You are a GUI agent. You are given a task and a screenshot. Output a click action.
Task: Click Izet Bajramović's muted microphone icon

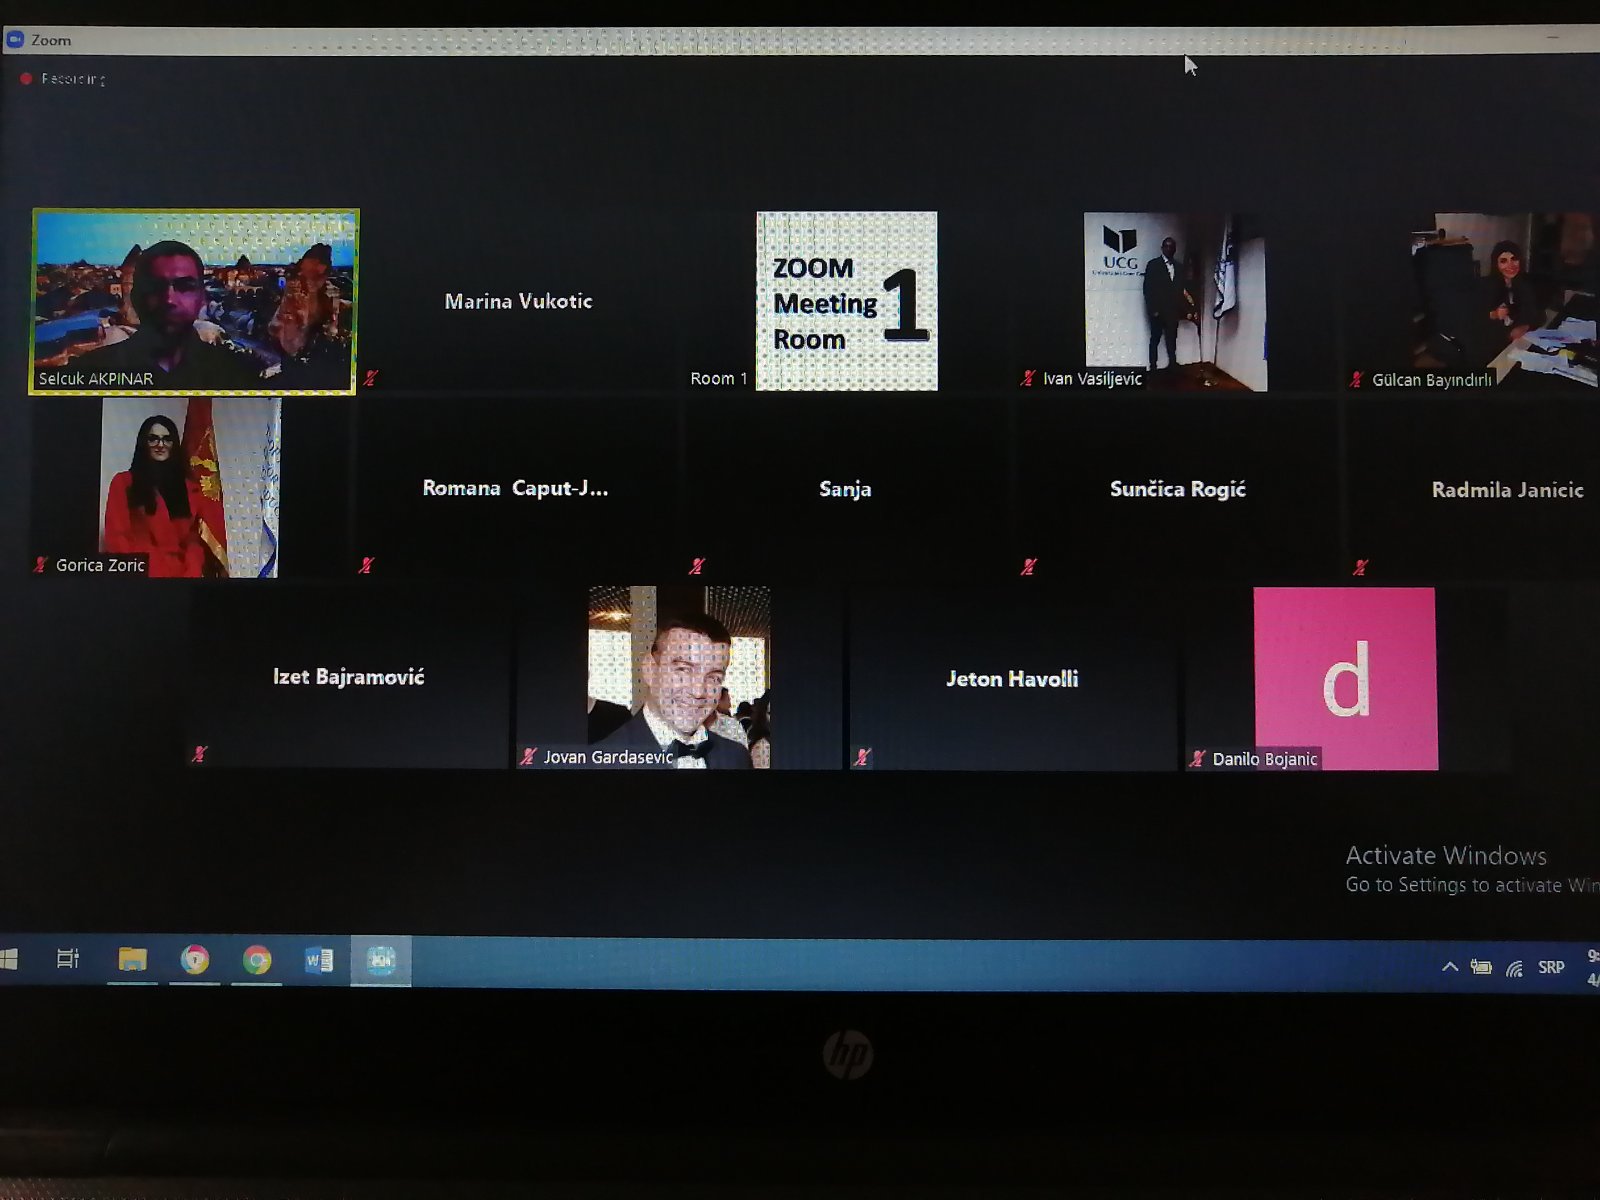click(x=199, y=754)
